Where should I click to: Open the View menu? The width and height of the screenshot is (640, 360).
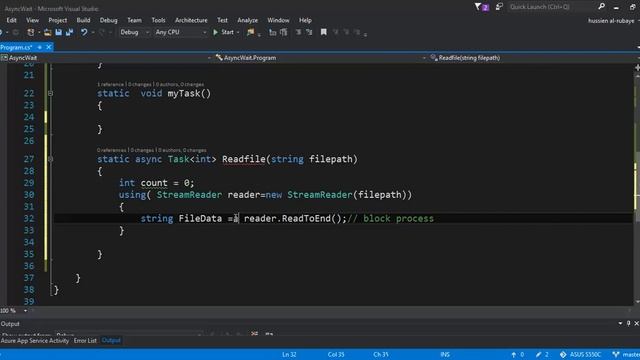[x=32, y=20]
